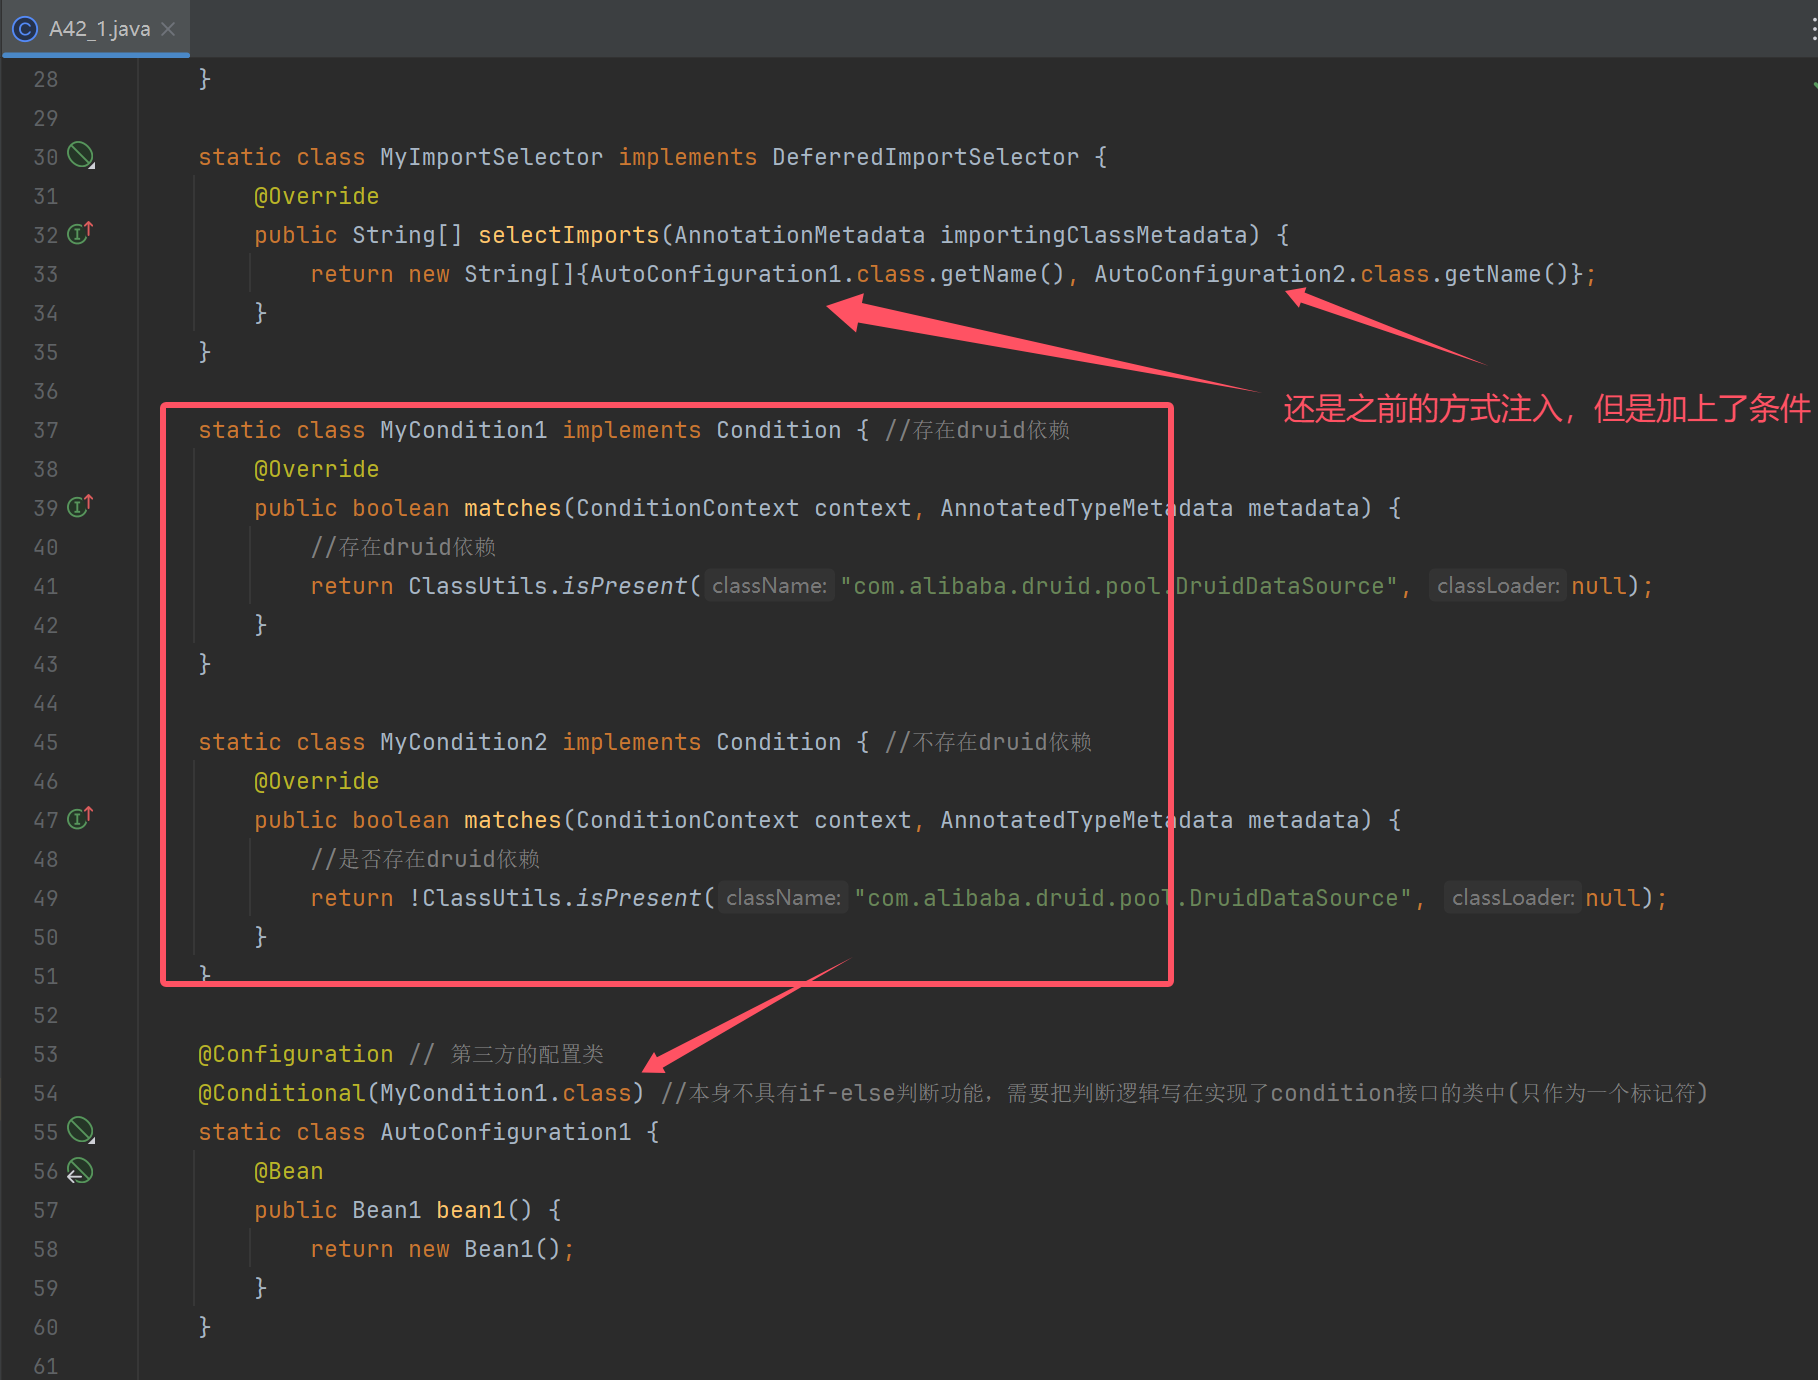Click the classLoader: parameter hint on line 41
This screenshot has width=1818, height=1380.
1497,585
